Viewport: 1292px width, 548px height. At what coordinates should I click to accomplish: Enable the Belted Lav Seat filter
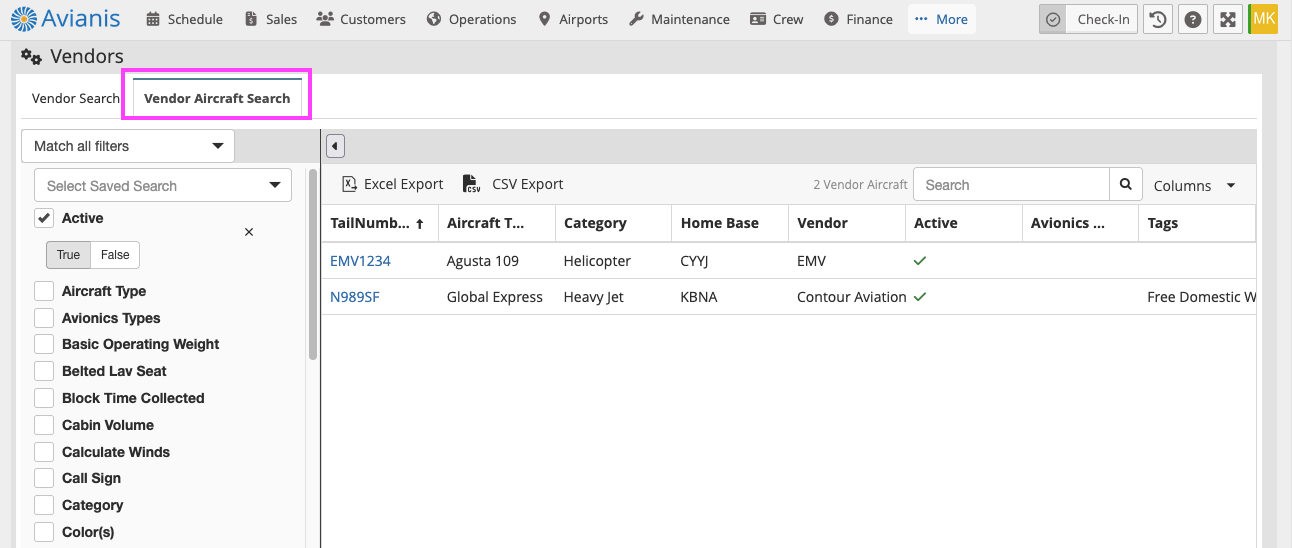click(44, 371)
